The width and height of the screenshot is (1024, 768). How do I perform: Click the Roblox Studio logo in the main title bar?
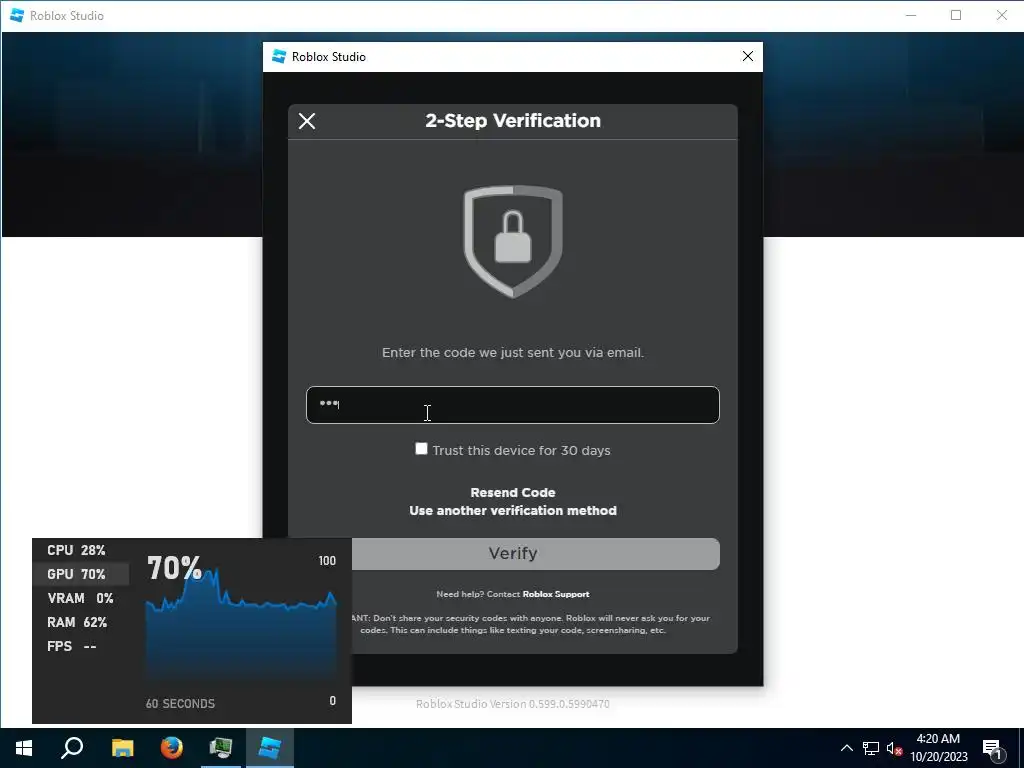17,16
